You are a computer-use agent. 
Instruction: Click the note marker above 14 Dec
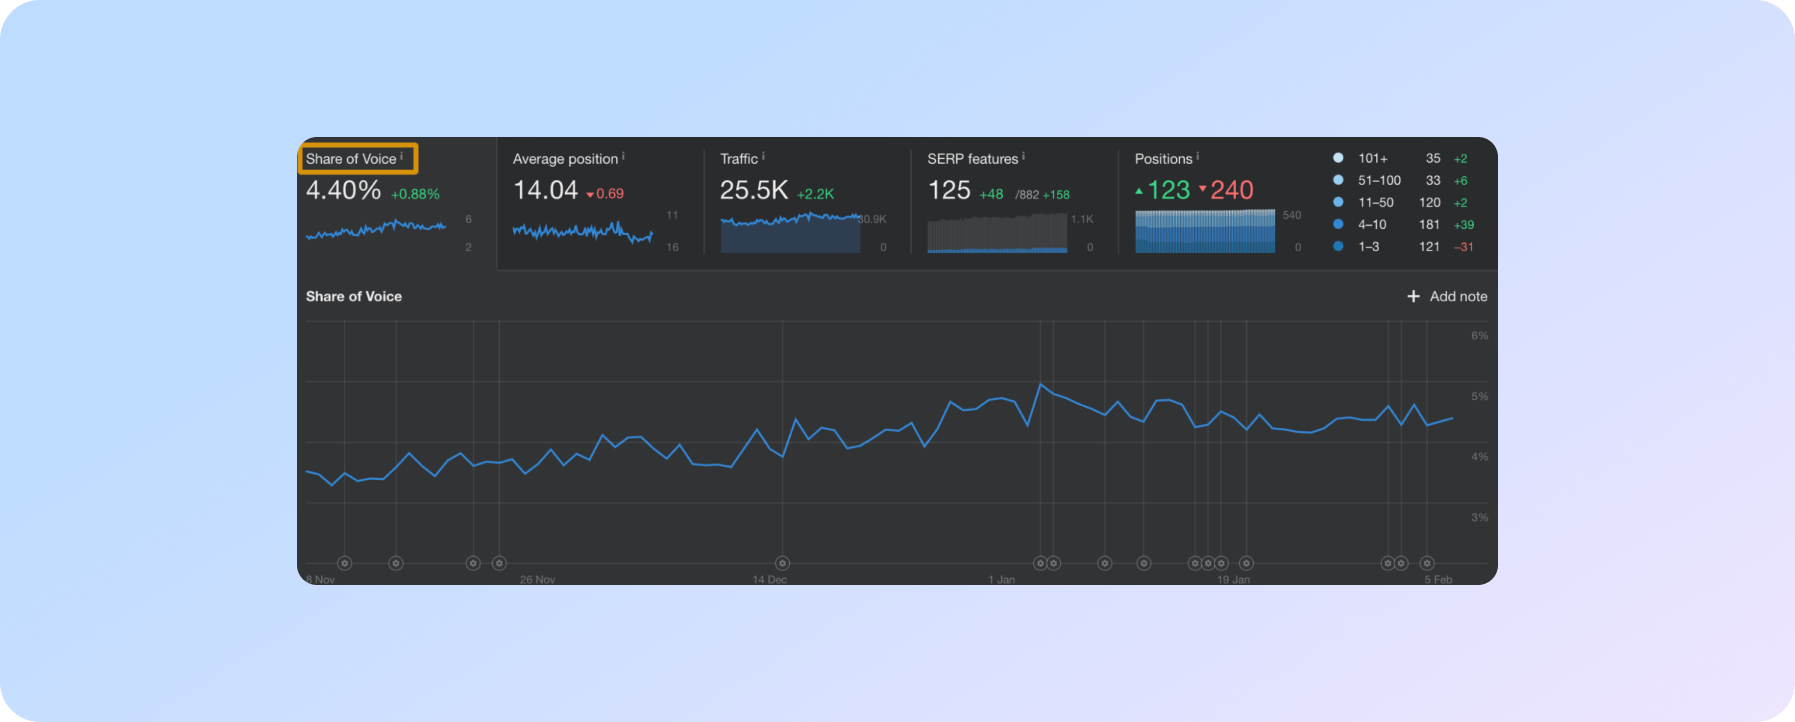(783, 563)
